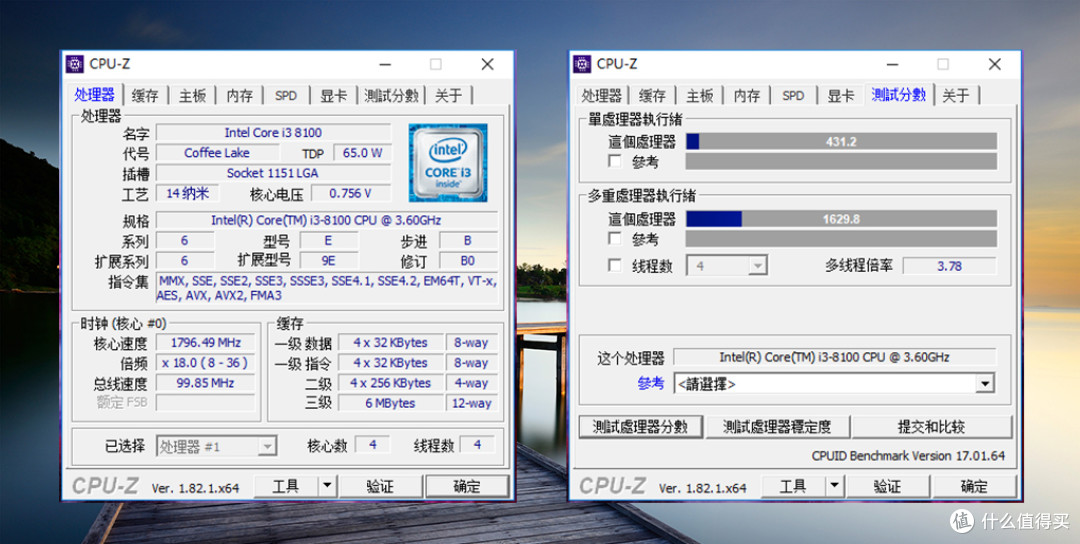
Task: Click the 核心速度 field 1796.49 MHz
Action: pyautogui.click(x=206, y=342)
